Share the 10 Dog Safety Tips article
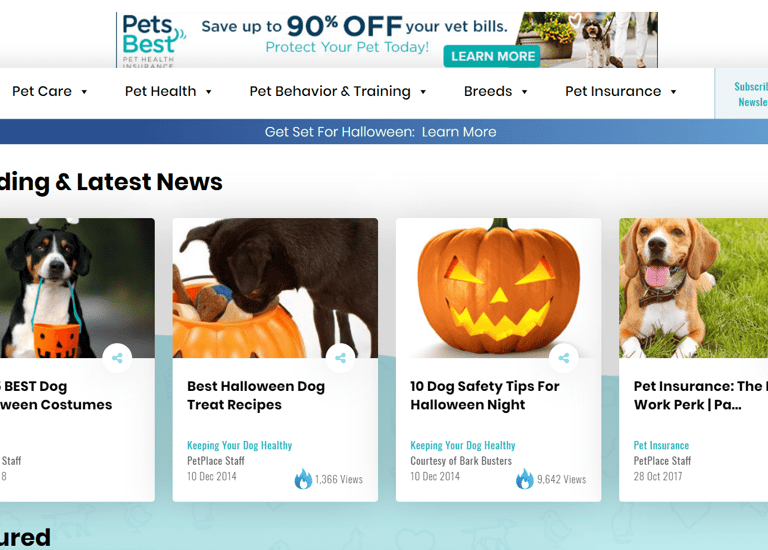 point(564,358)
